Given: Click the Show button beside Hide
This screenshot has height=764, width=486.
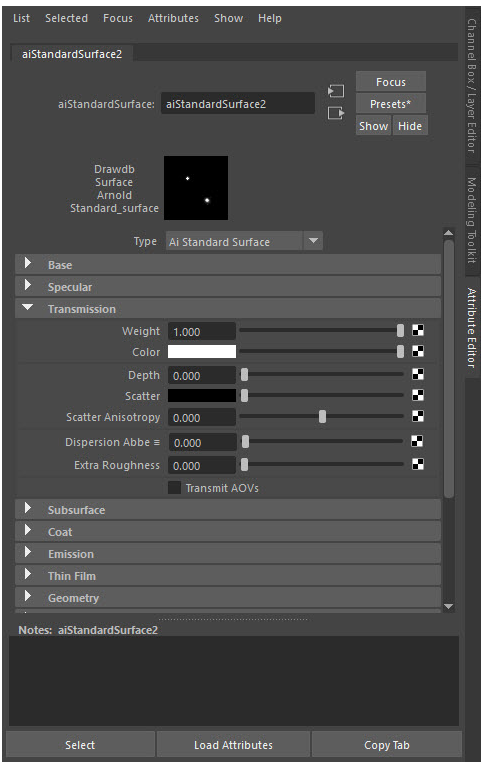Looking at the screenshot, I should click(x=373, y=126).
